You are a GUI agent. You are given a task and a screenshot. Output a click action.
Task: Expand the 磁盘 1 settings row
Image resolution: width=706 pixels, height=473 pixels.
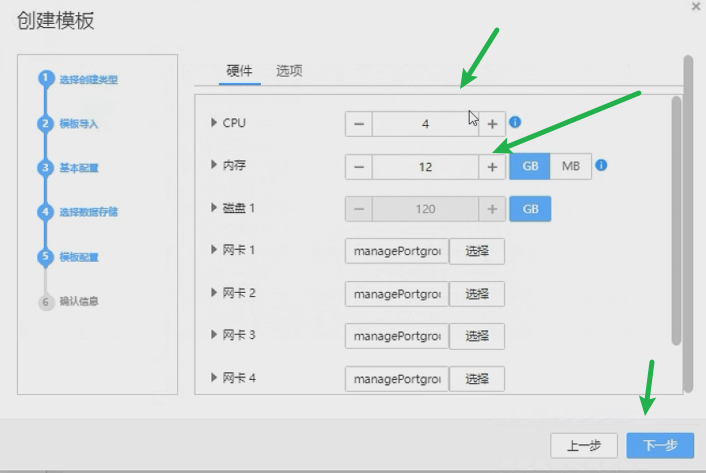pyautogui.click(x=214, y=208)
